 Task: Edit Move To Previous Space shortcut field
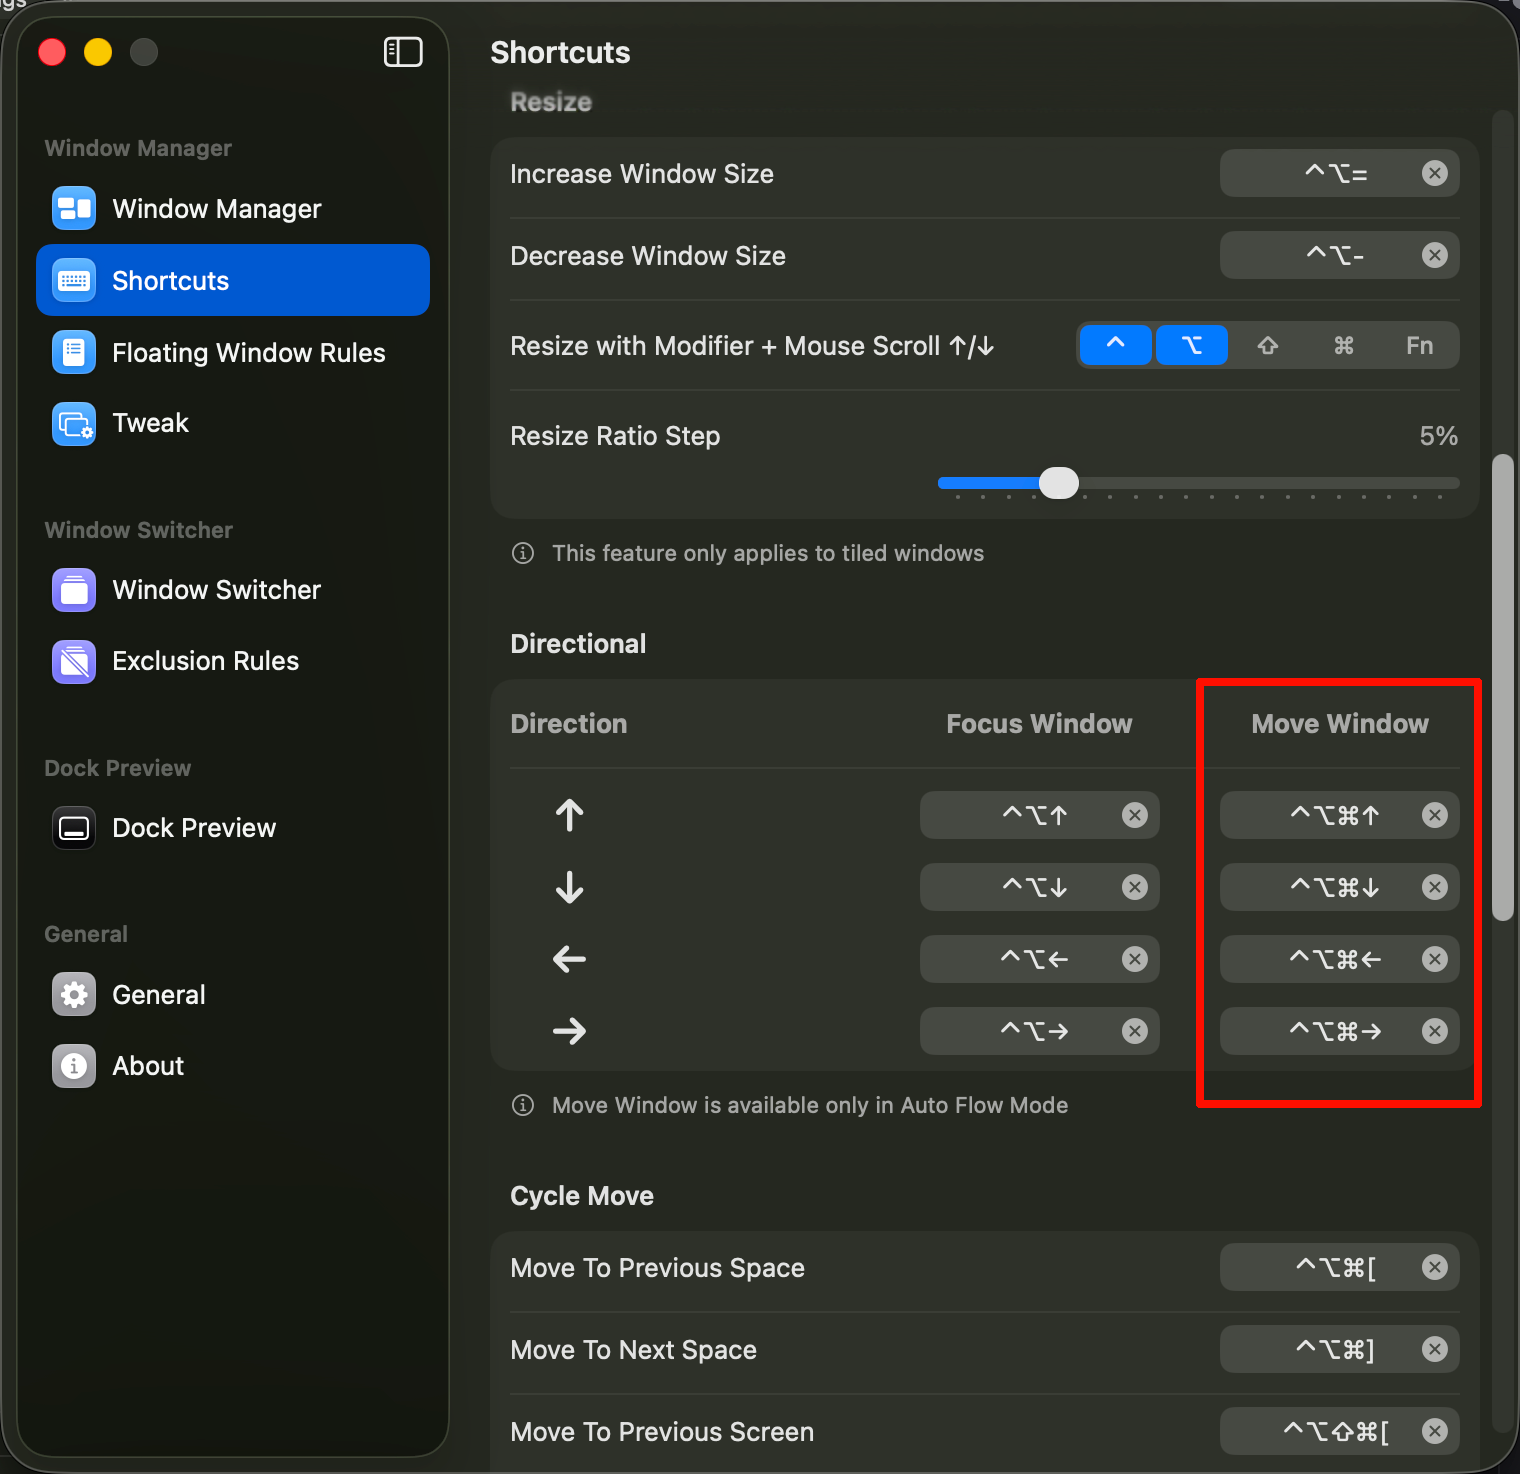tap(1340, 1267)
